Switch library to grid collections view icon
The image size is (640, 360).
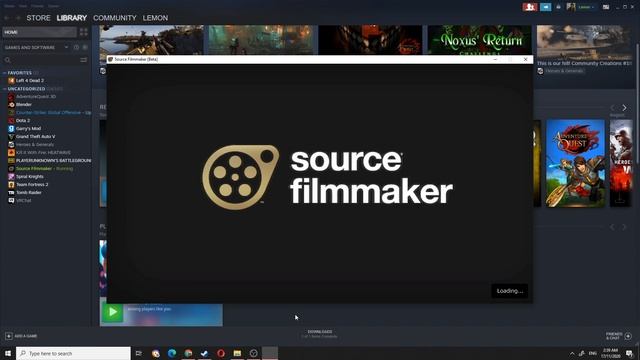click(x=84, y=32)
